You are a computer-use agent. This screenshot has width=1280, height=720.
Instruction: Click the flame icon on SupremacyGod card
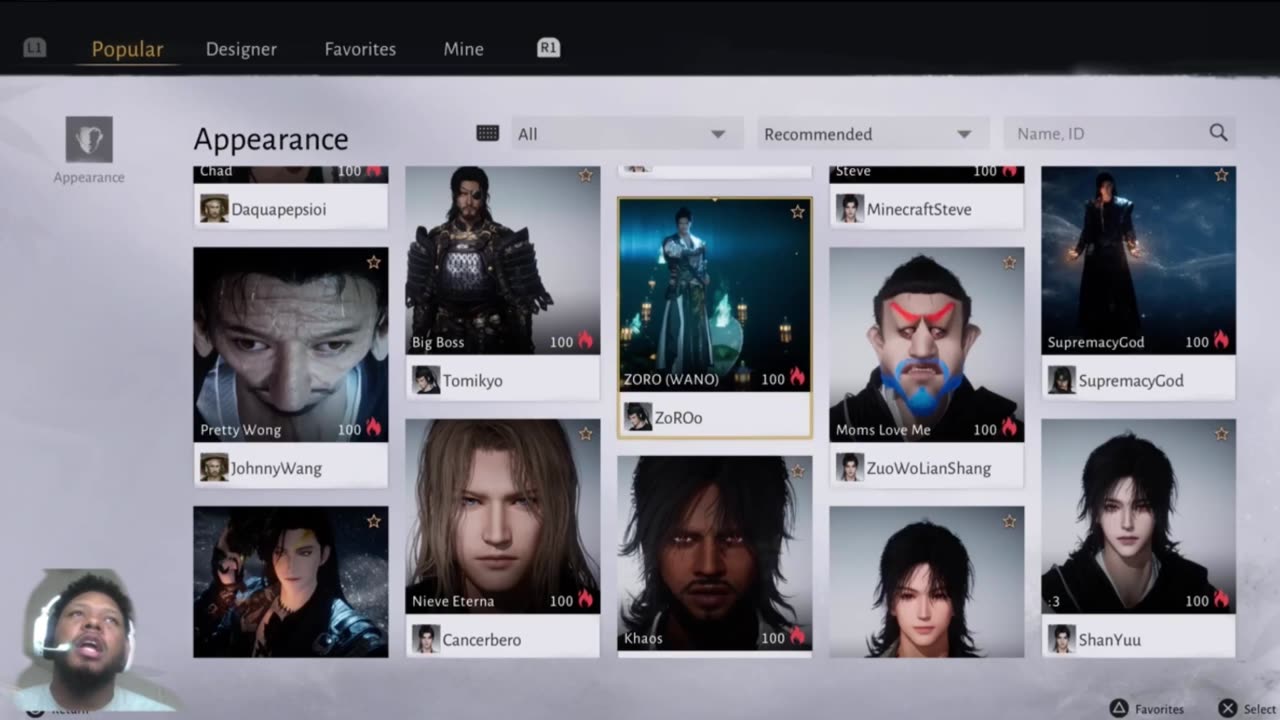1221,341
